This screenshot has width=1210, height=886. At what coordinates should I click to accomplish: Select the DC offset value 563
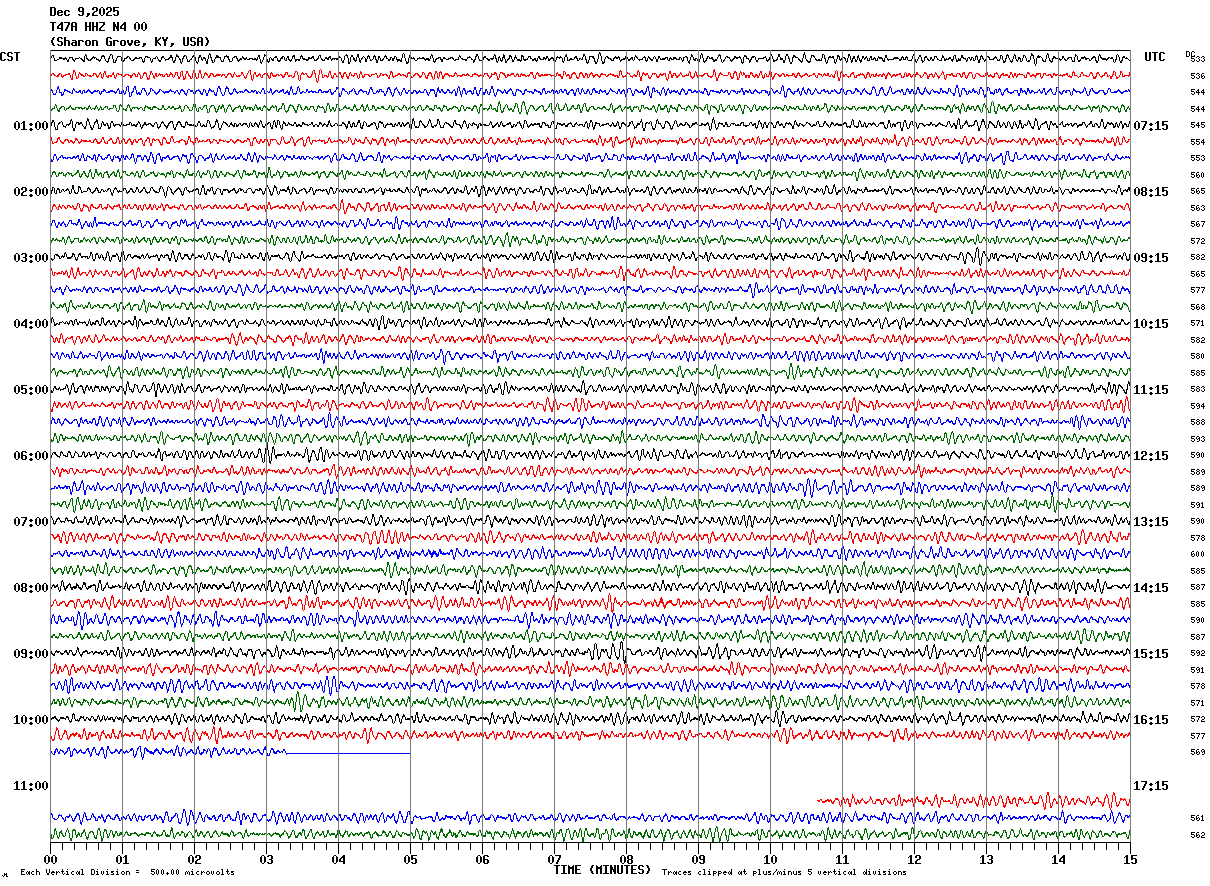tap(1197, 208)
